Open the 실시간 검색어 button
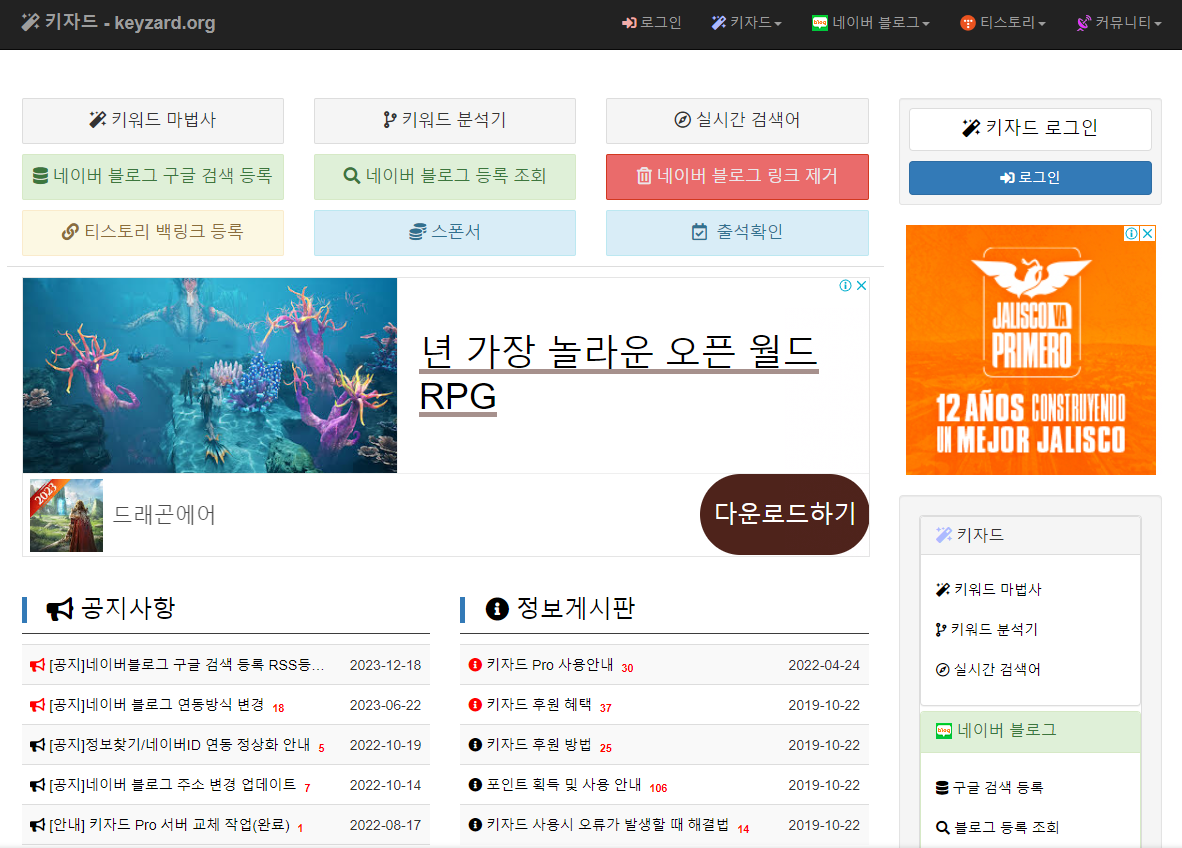The image size is (1182, 848). coord(737,121)
